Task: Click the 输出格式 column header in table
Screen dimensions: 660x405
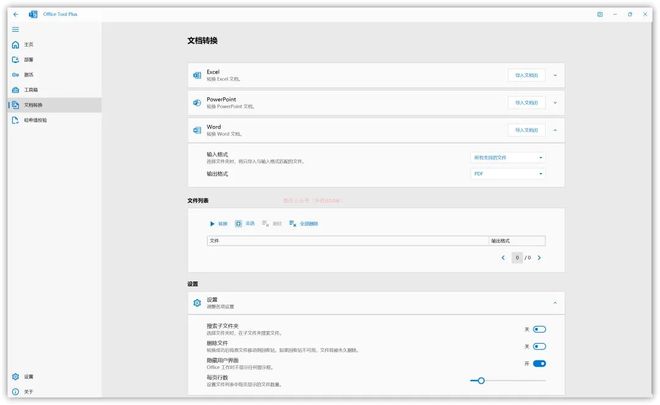Action: tap(517, 241)
